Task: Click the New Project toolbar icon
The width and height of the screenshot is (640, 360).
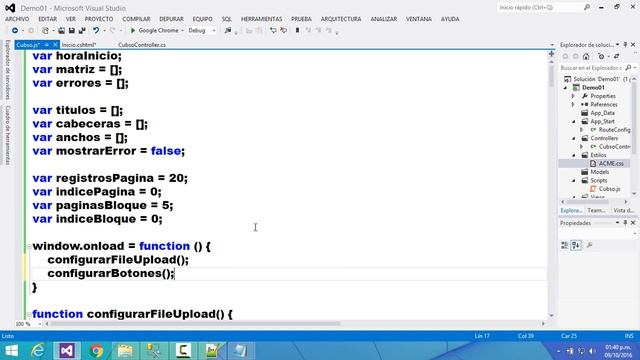Action: [45, 31]
